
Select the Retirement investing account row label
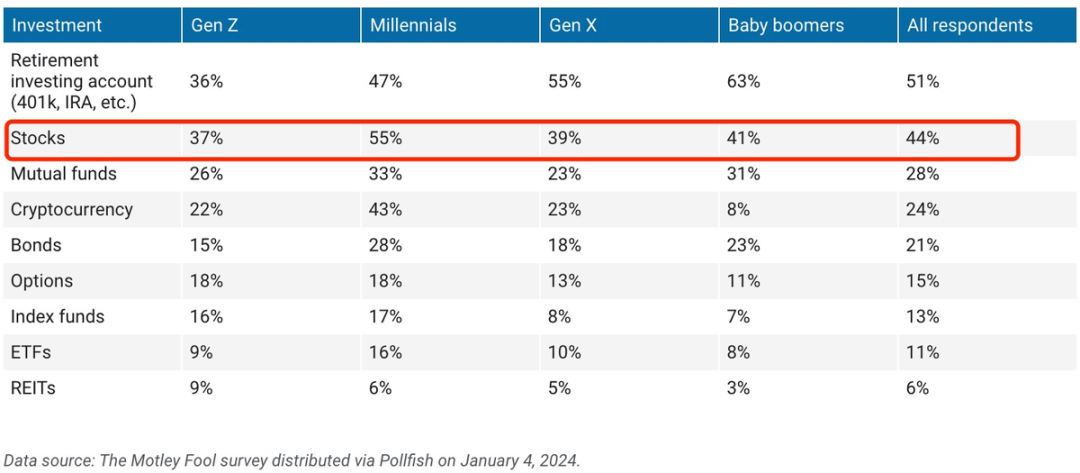[82, 81]
